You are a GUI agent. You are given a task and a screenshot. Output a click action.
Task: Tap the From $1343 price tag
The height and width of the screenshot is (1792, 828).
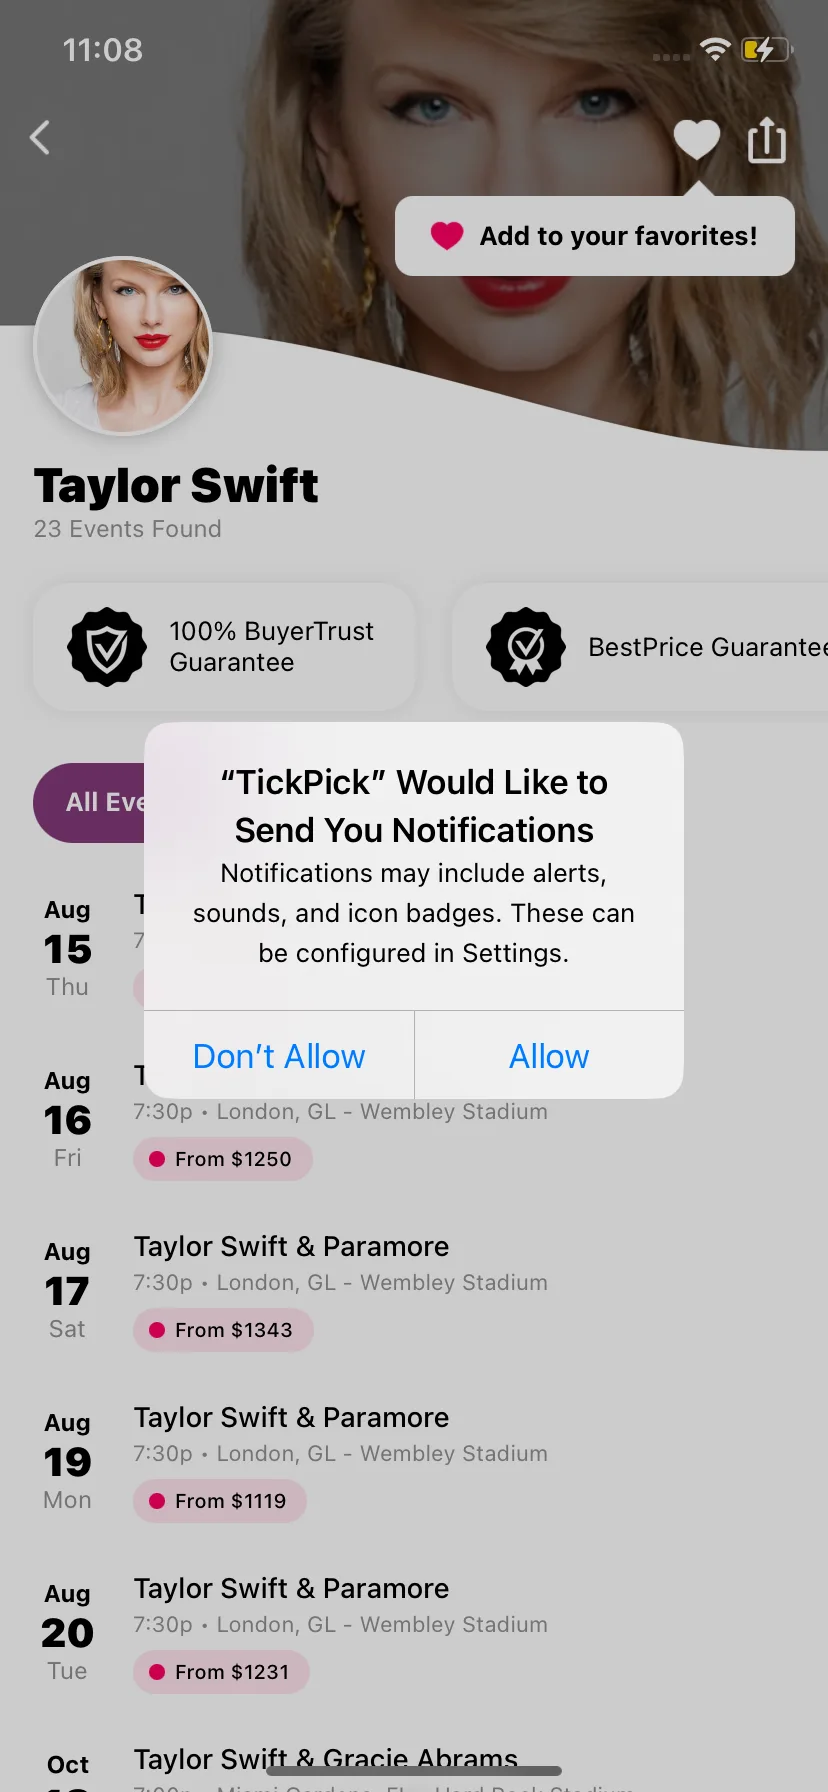point(223,1330)
